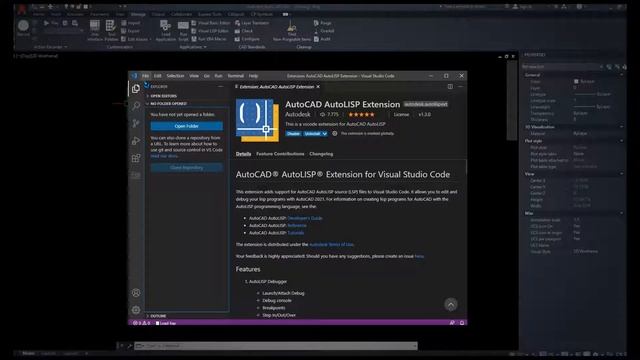Click the extension settings gear beside Uninstall
The image size is (640, 360).
click(335, 133)
